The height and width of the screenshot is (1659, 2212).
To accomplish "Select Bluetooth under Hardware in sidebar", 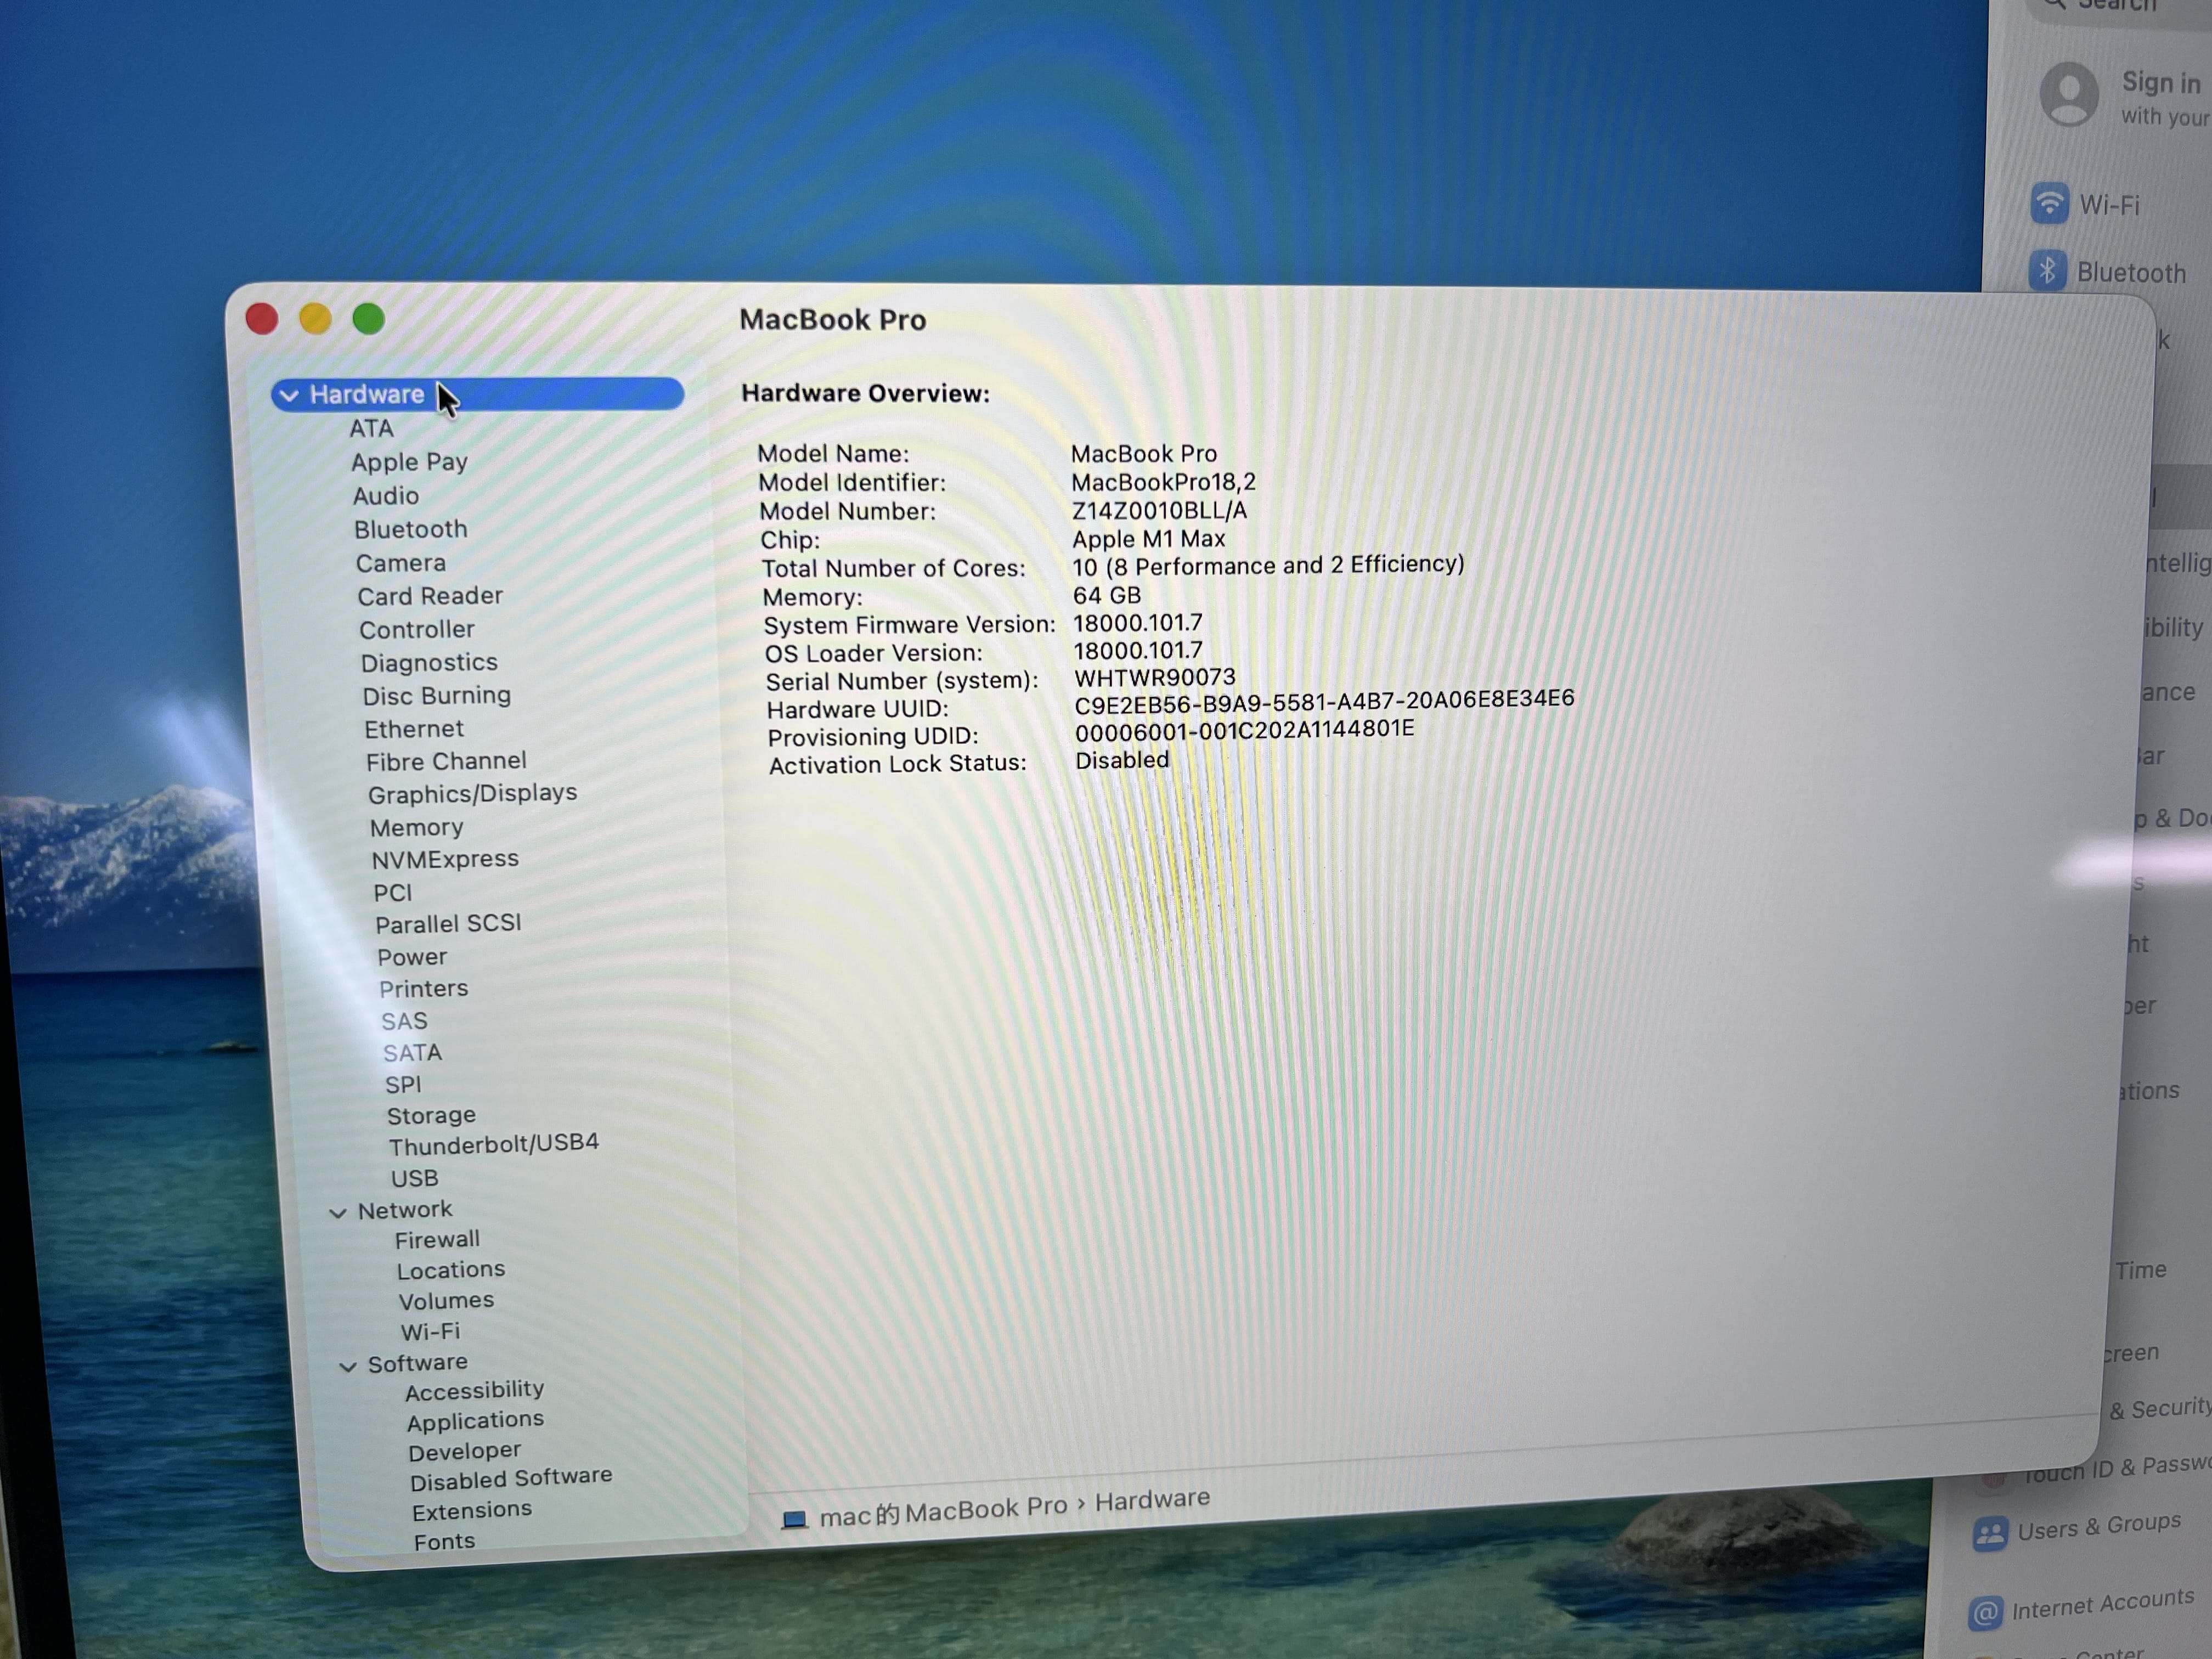I will click(410, 529).
